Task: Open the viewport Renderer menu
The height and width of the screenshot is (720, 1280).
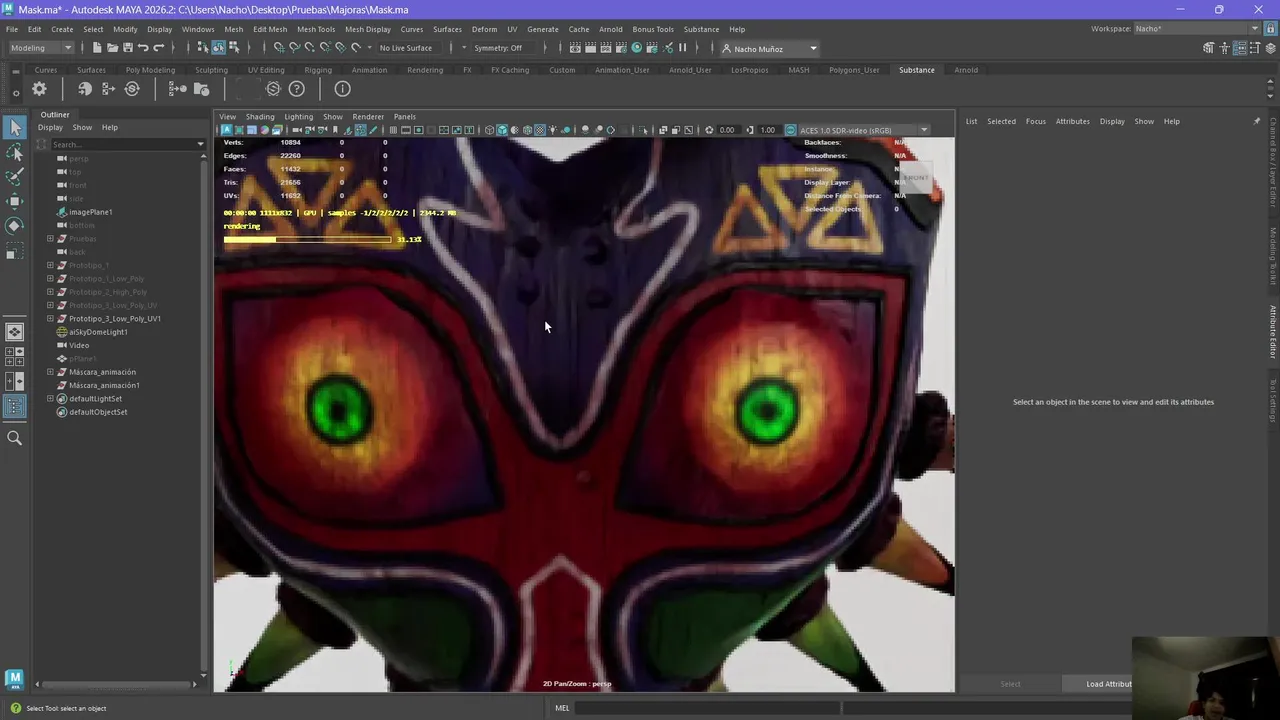Action: coord(368,117)
